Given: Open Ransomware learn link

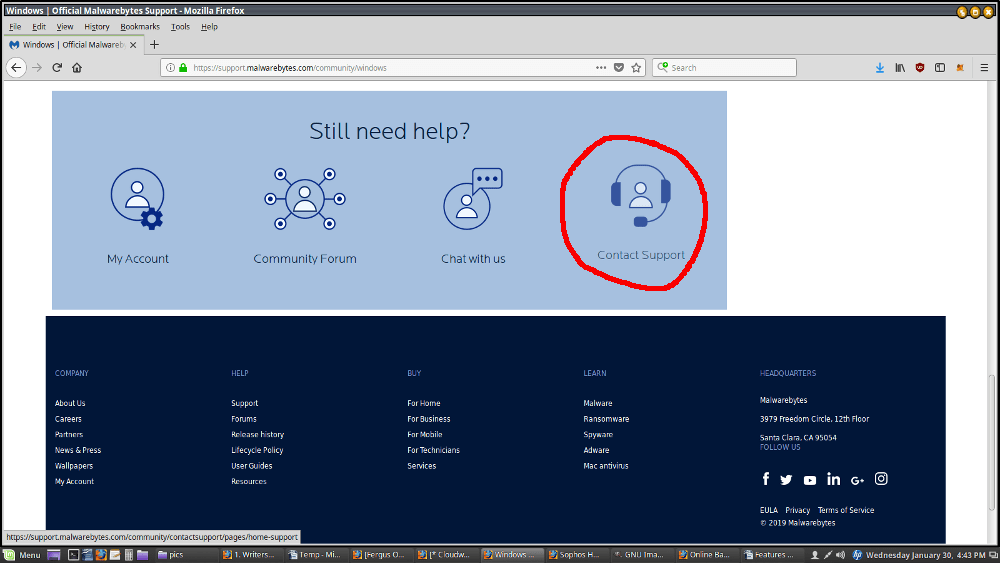Looking at the screenshot, I should point(606,419).
